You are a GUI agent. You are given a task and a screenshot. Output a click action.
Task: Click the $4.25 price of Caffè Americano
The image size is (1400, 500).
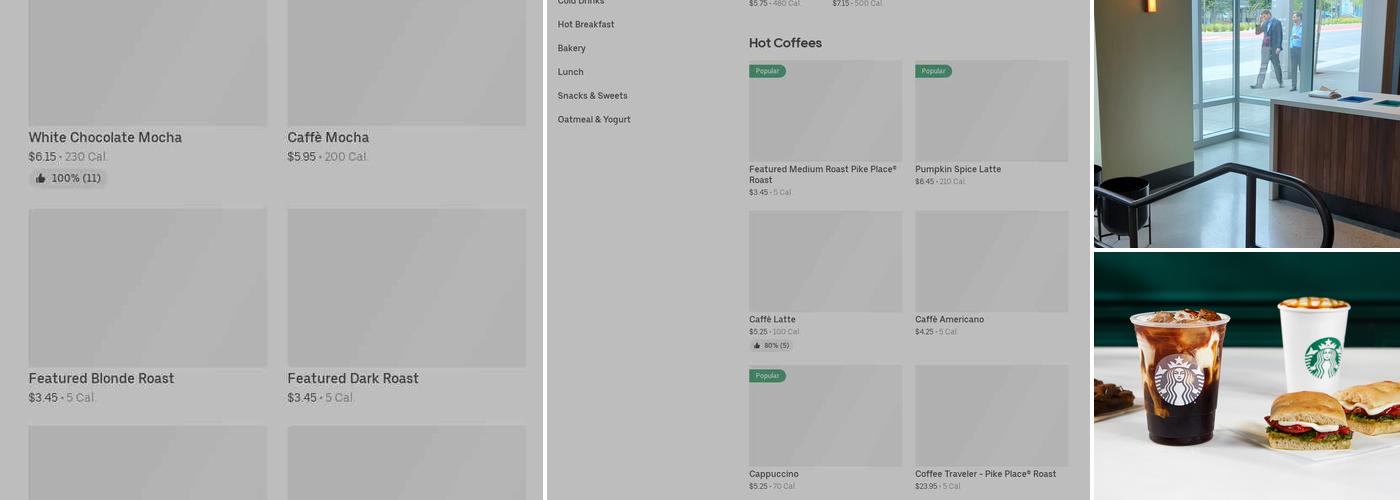coord(924,332)
